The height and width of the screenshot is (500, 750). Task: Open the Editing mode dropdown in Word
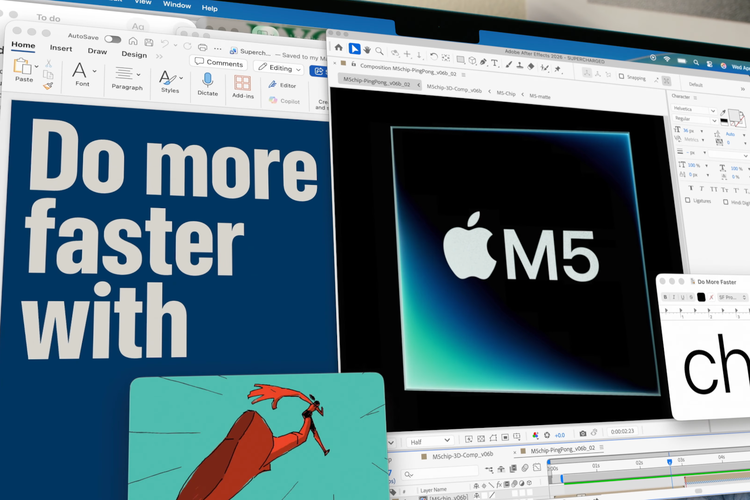[279, 68]
